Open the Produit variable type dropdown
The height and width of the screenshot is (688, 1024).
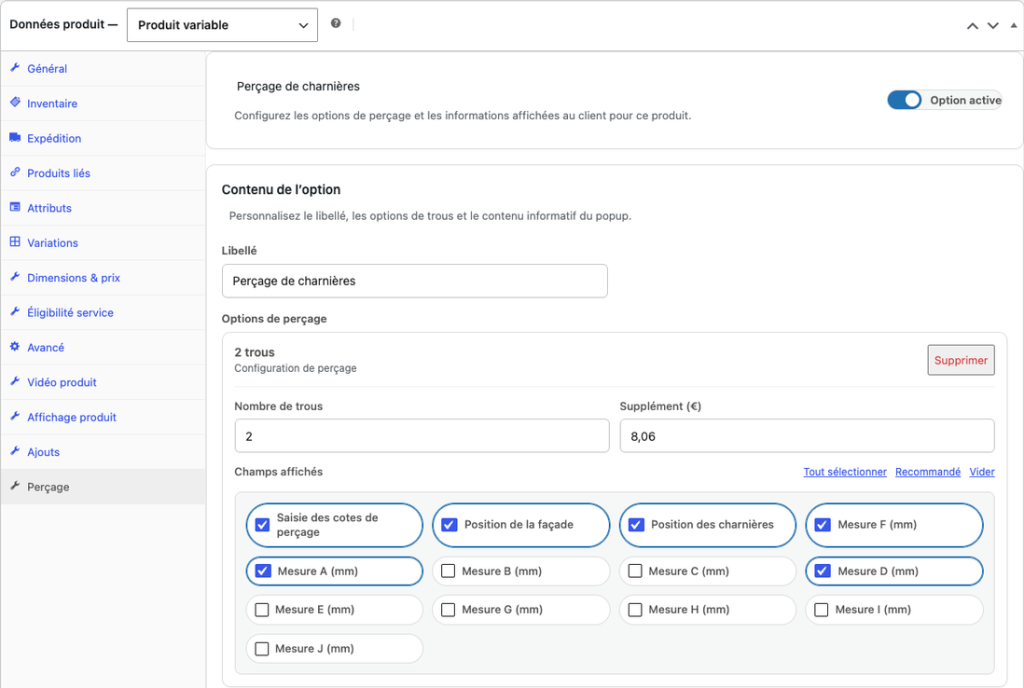coord(222,25)
